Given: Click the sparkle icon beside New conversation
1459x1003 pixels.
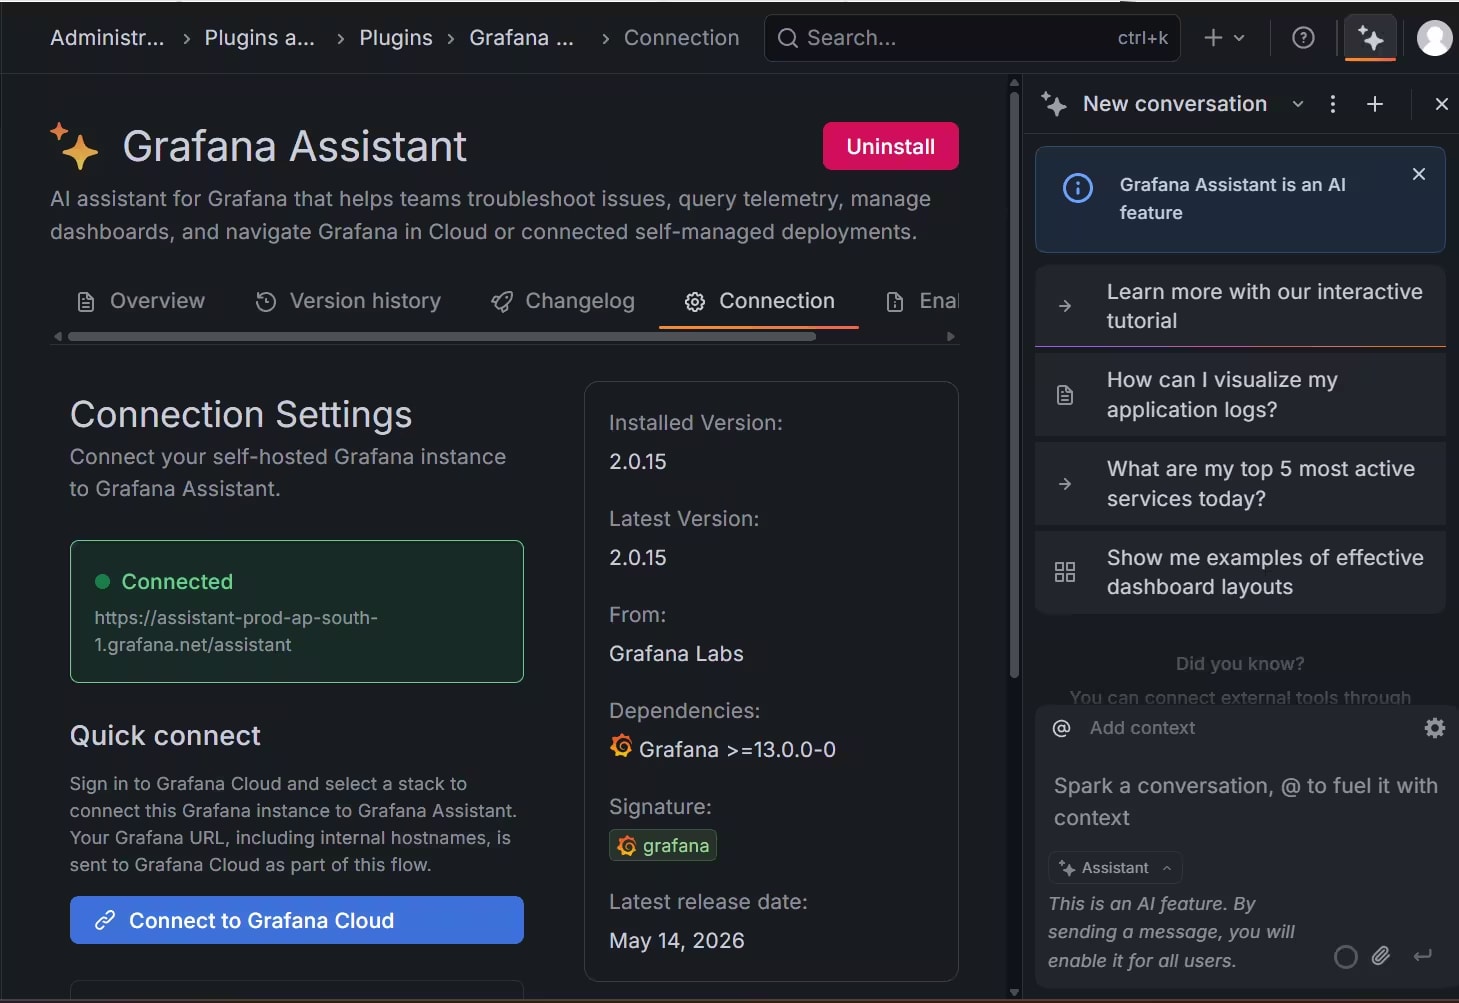Looking at the screenshot, I should coord(1054,104).
